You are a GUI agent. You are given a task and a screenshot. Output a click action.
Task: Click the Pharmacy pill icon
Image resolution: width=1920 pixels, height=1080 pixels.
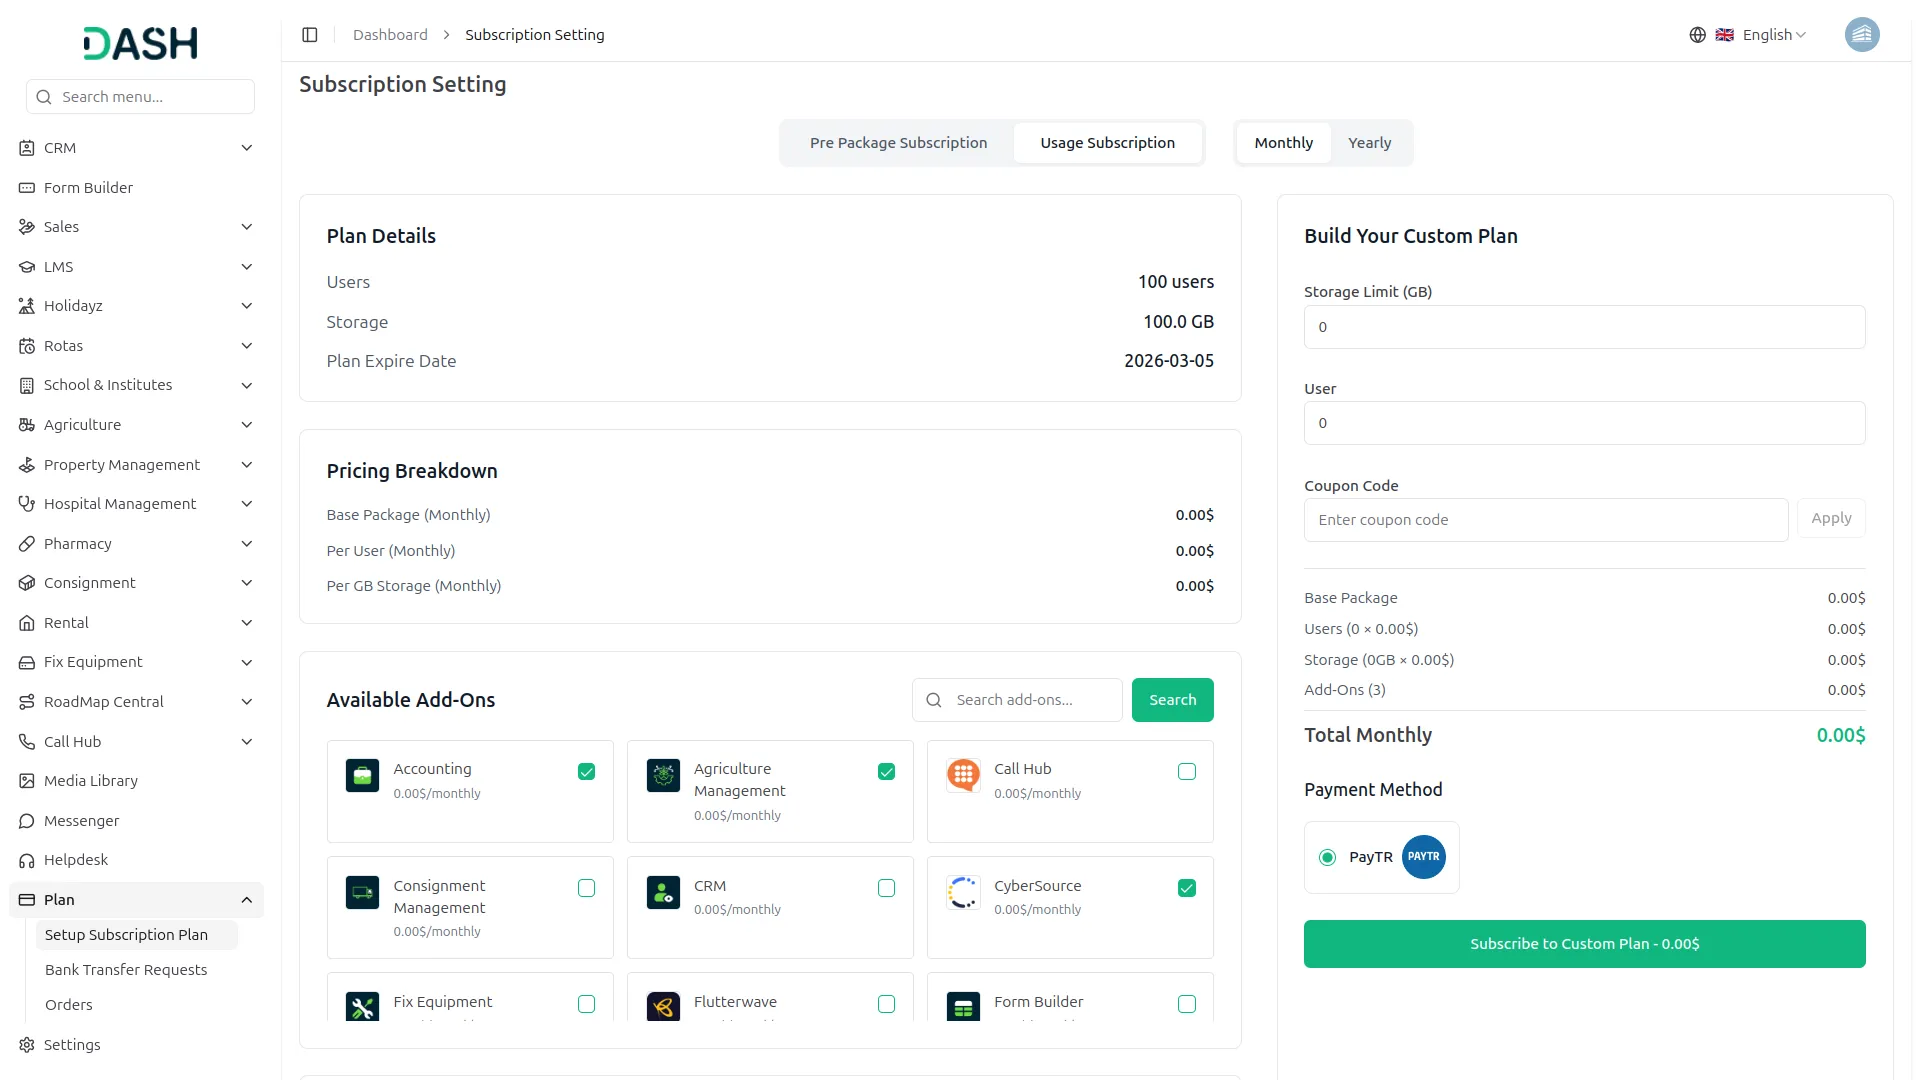coord(27,544)
